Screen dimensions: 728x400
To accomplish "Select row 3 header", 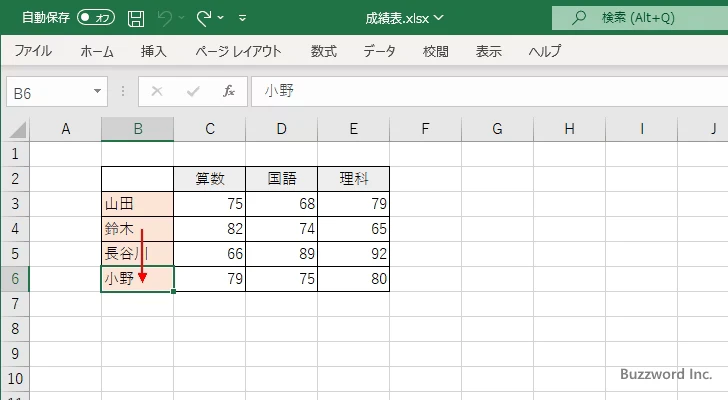I will (14, 204).
